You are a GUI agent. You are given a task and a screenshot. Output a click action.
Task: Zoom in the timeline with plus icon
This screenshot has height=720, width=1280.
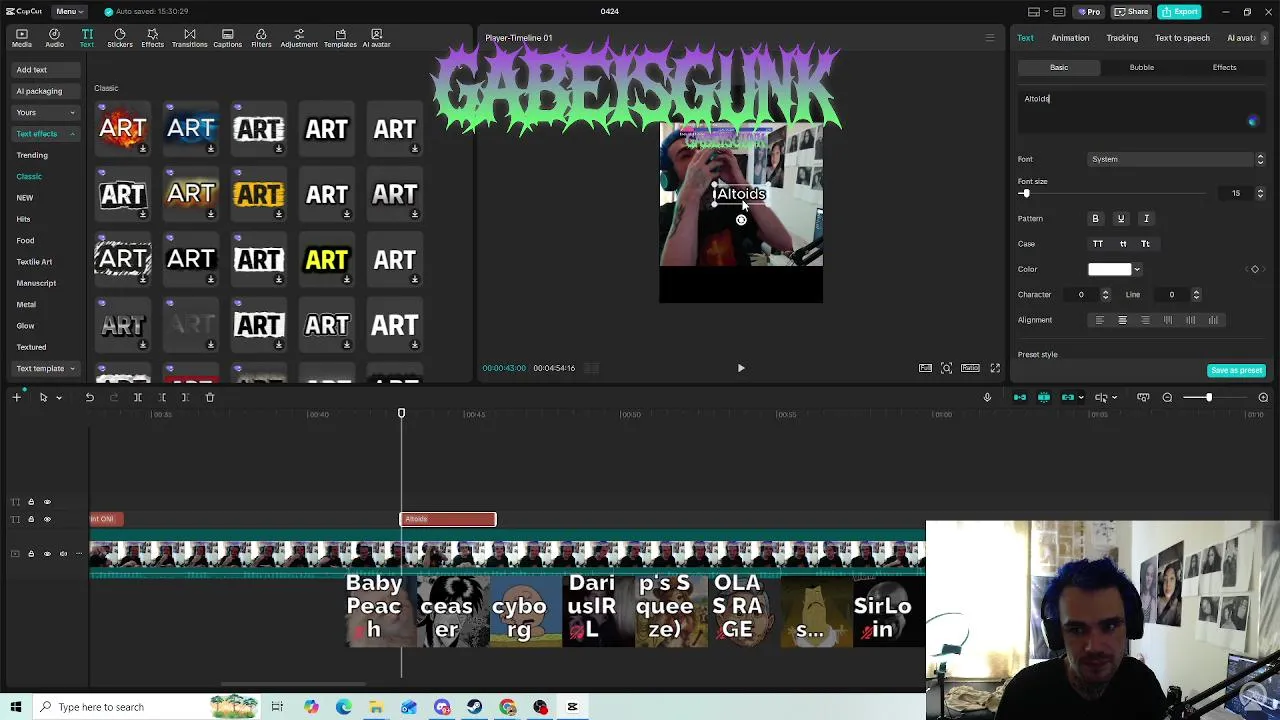[1263, 397]
